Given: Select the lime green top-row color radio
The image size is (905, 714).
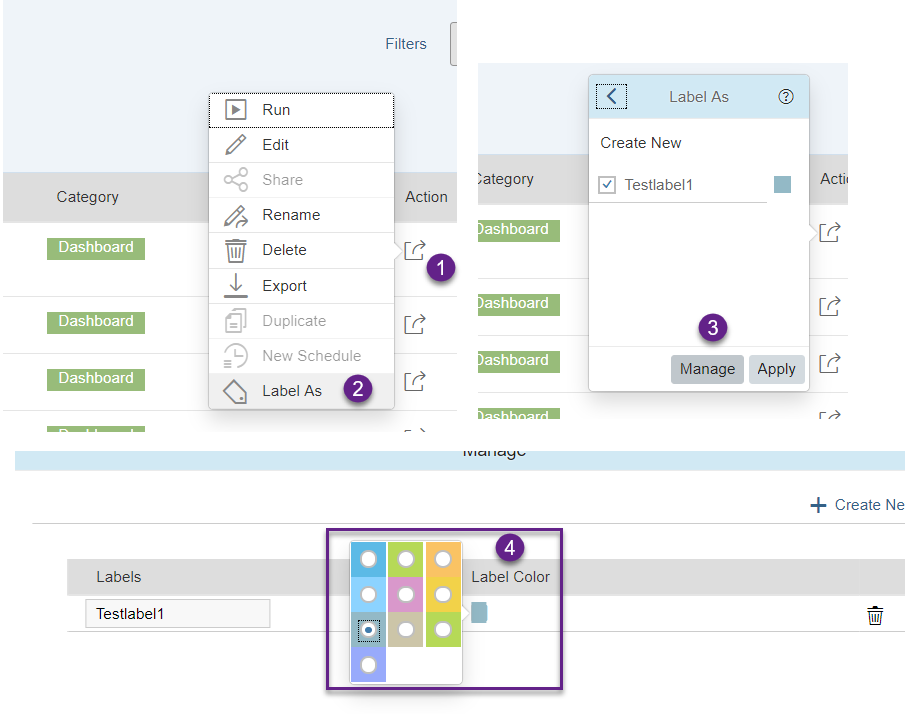Looking at the screenshot, I should pyautogui.click(x=406, y=559).
